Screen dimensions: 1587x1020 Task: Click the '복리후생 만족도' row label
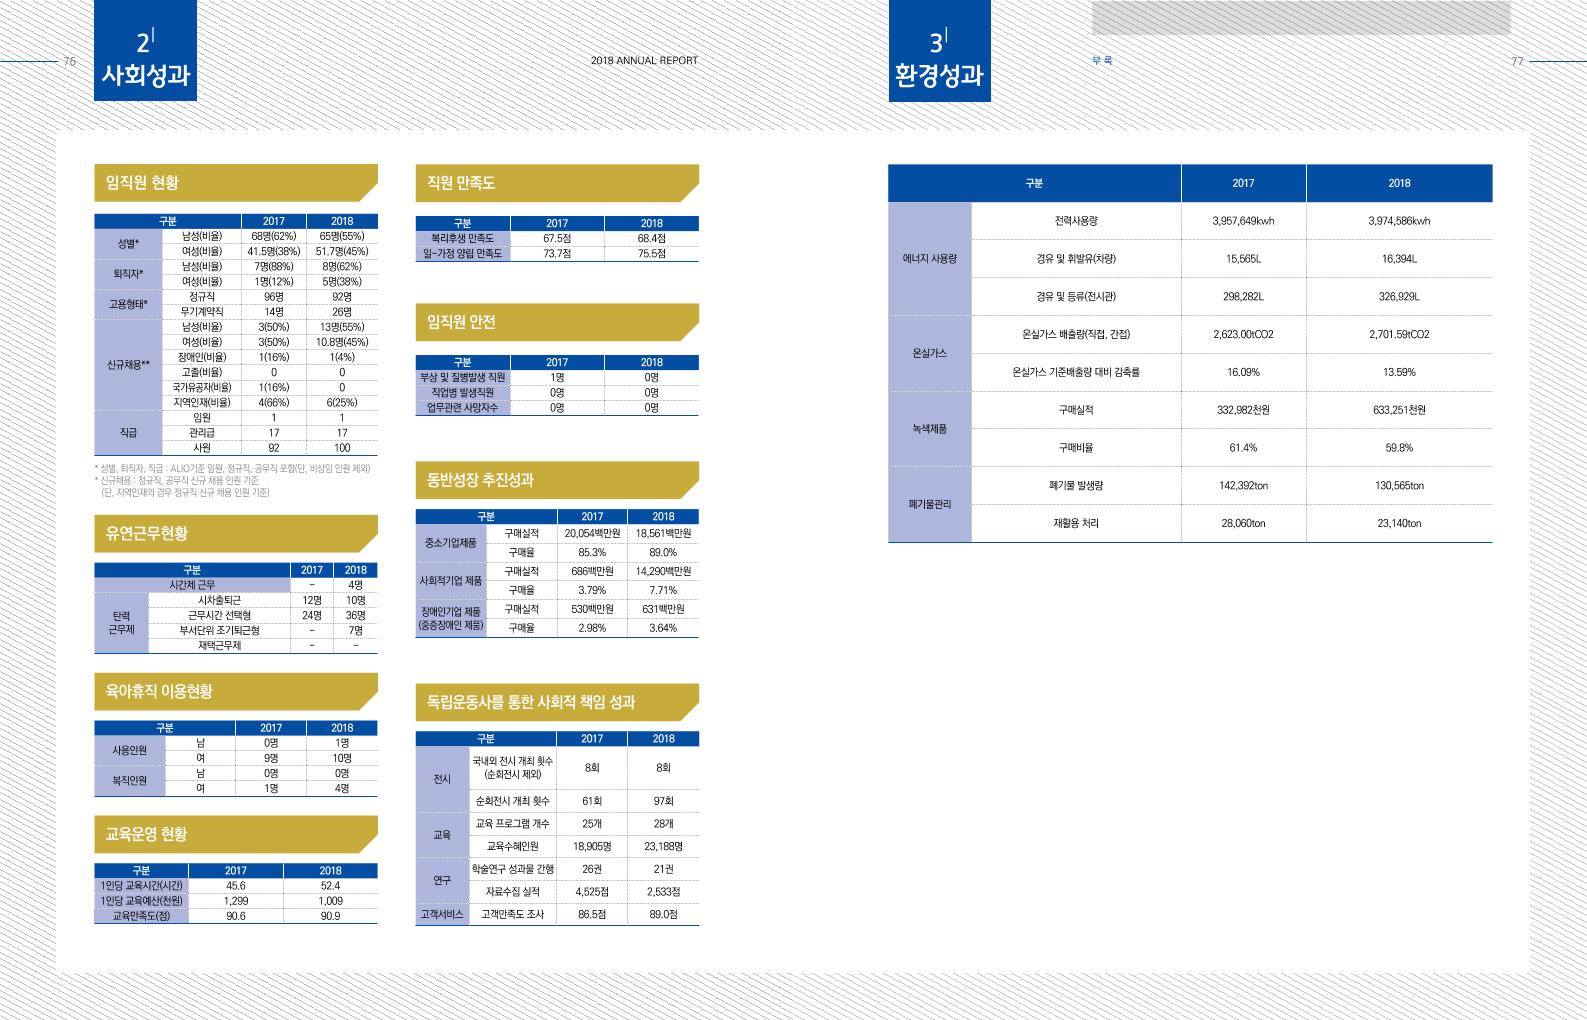coord(463,238)
